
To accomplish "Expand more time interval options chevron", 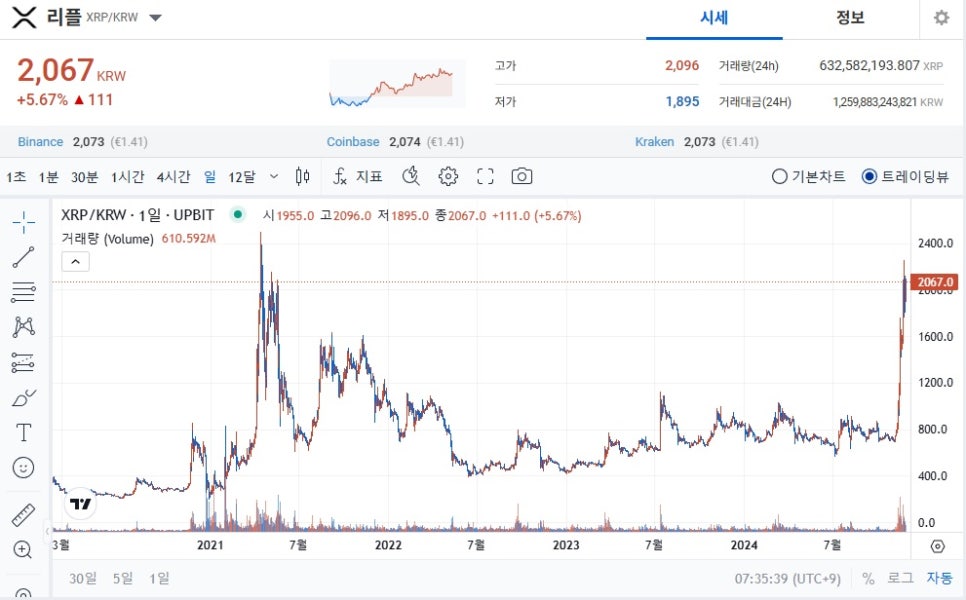I will point(274,177).
